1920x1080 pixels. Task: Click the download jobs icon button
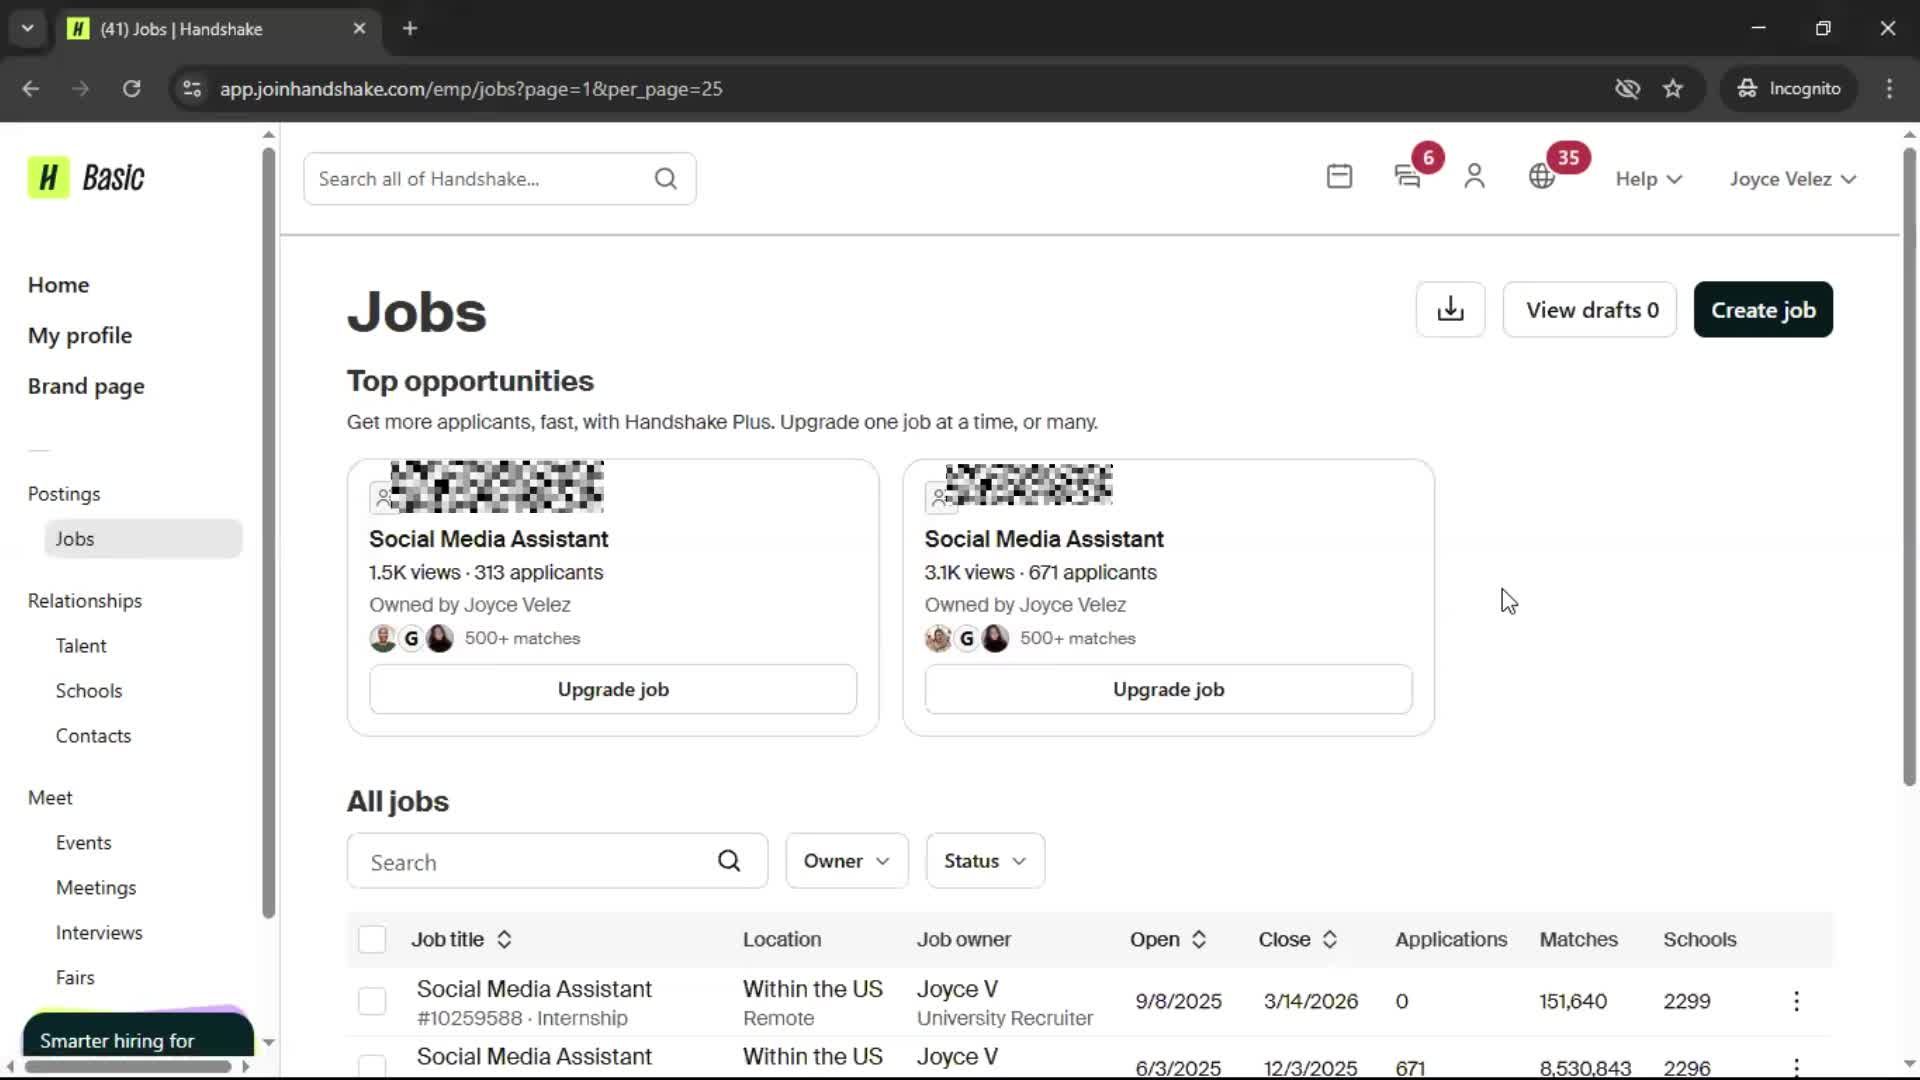(1450, 309)
